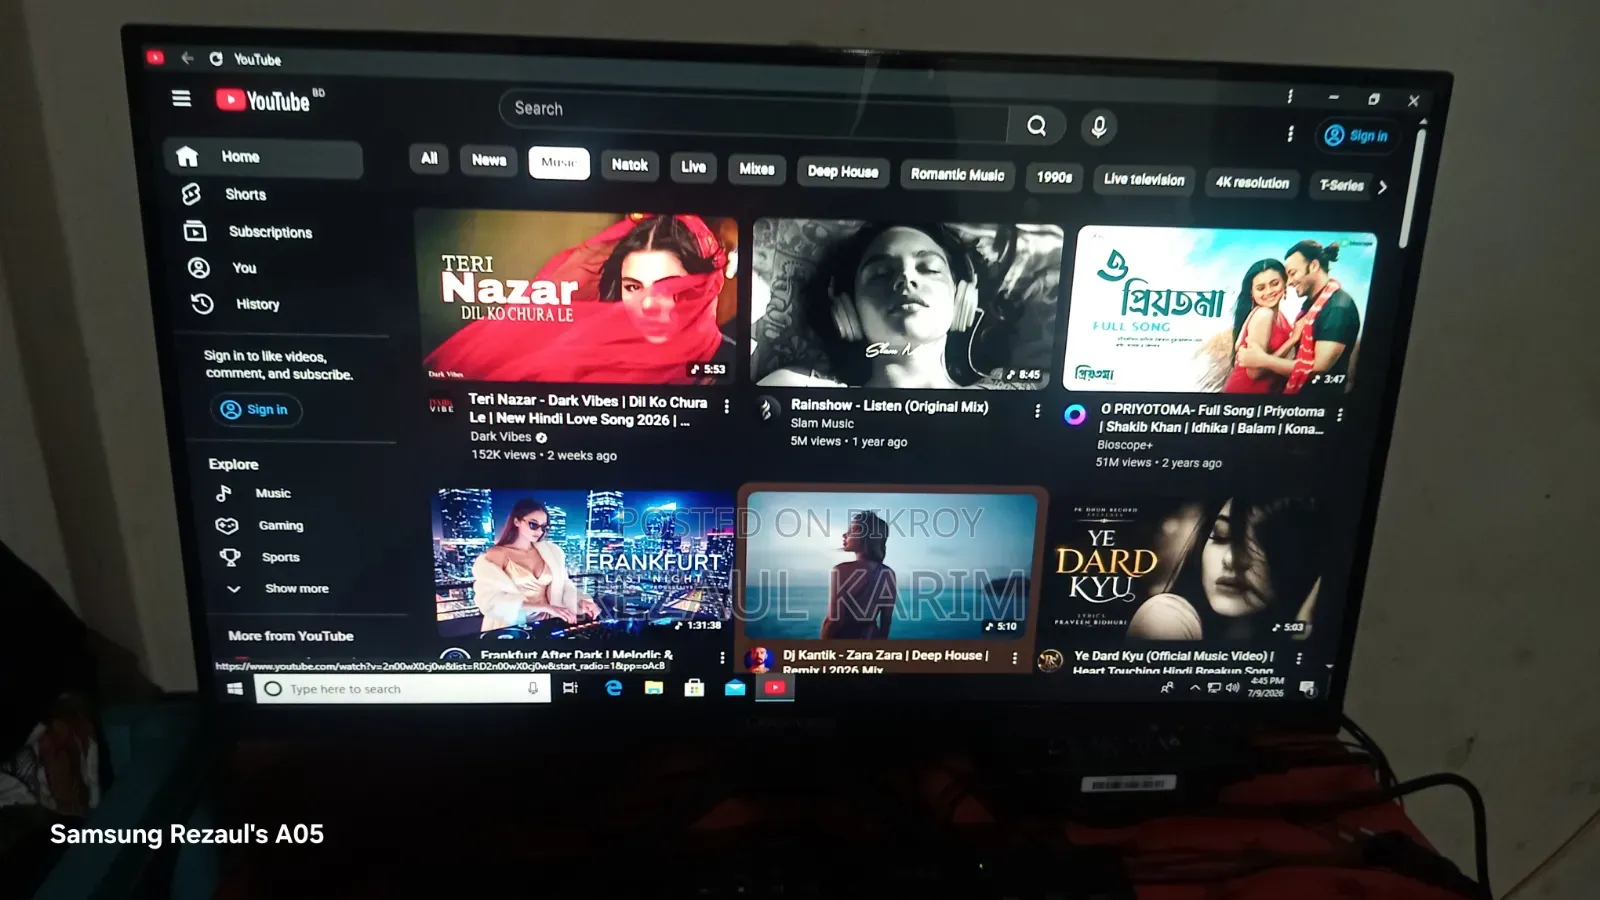
Task: Select the 1990s filter chip
Action: click(x=1054, y=178)
